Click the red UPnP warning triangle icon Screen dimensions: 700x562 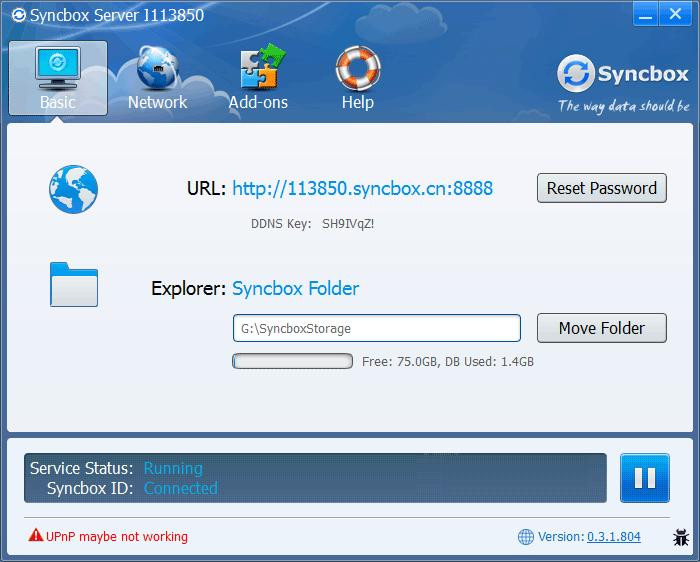coord(36,535)
